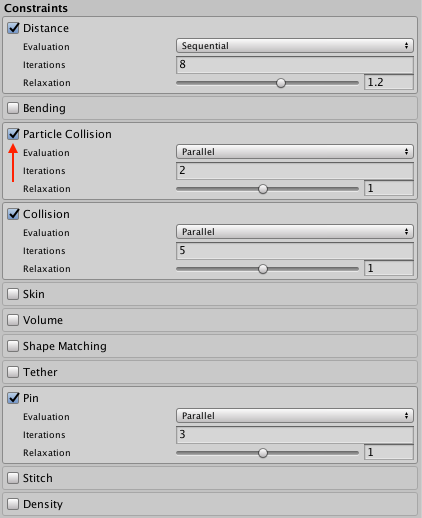Screen dimensions: 422x518
Task: Turn on the Volume constraint
Action: (x=13, y=320)
